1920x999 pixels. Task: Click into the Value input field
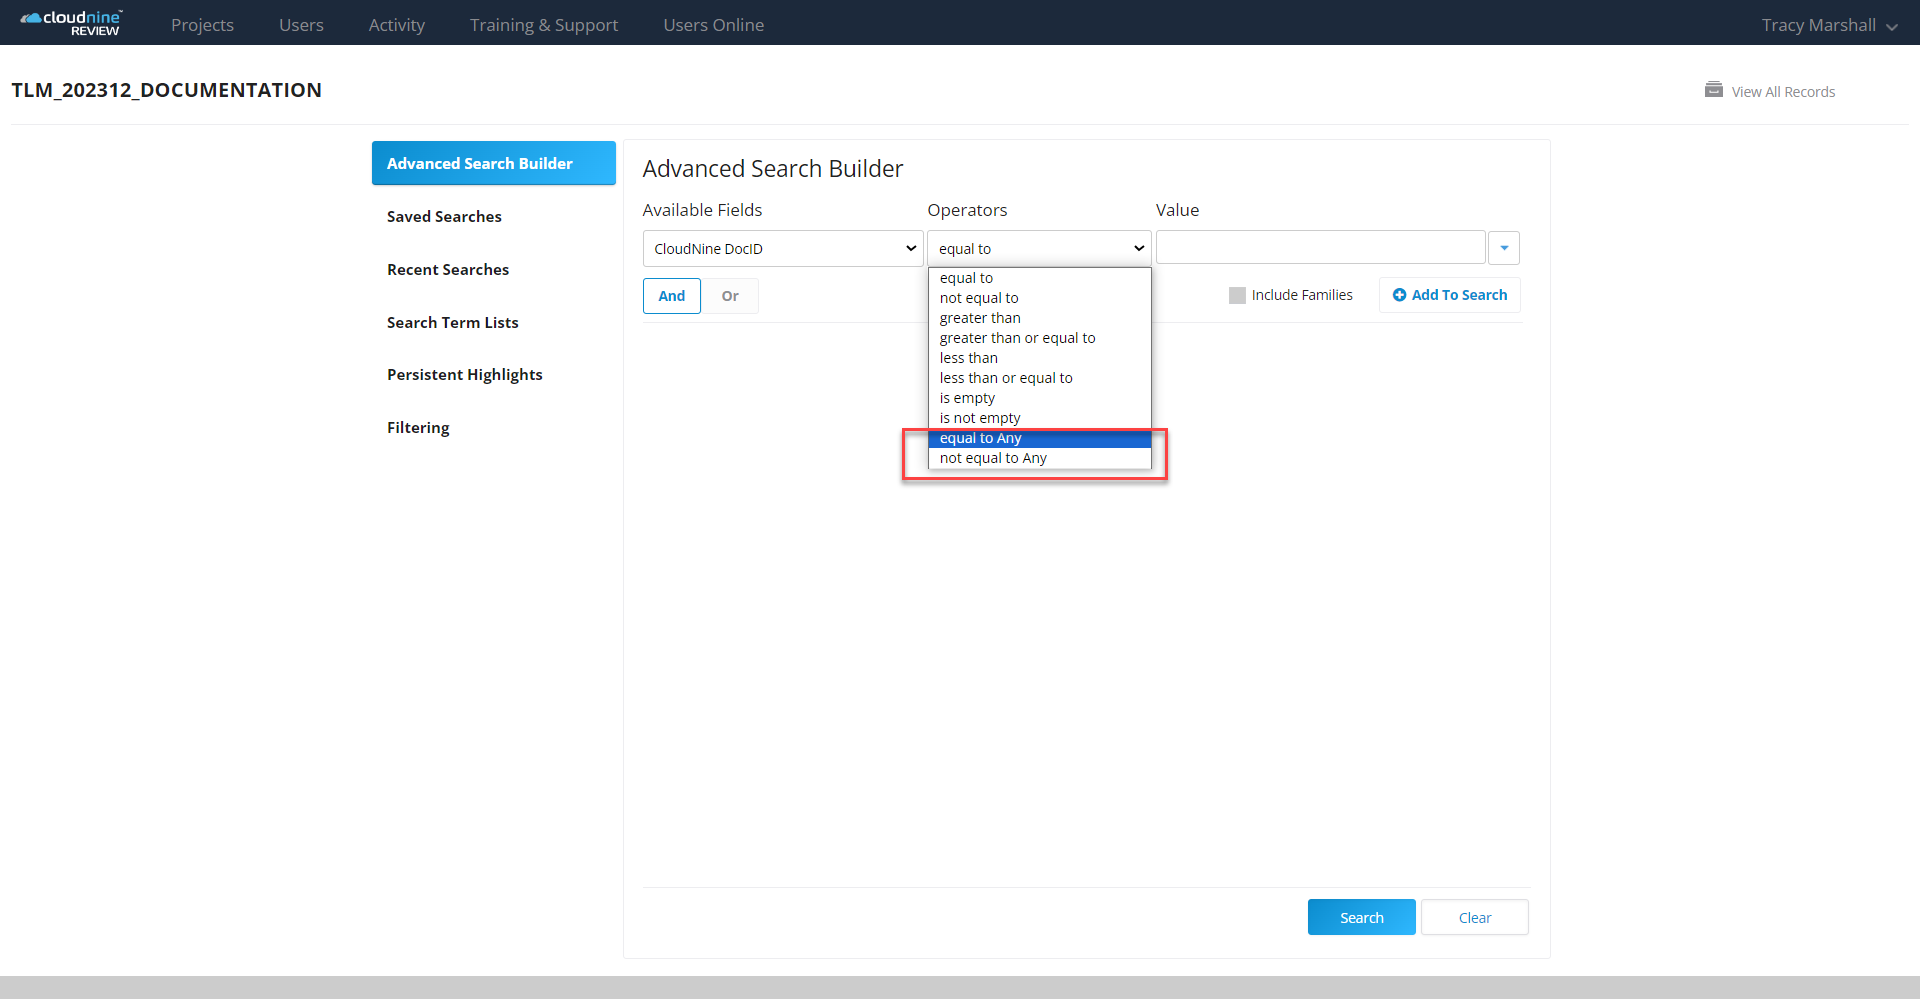[1321, 248]
